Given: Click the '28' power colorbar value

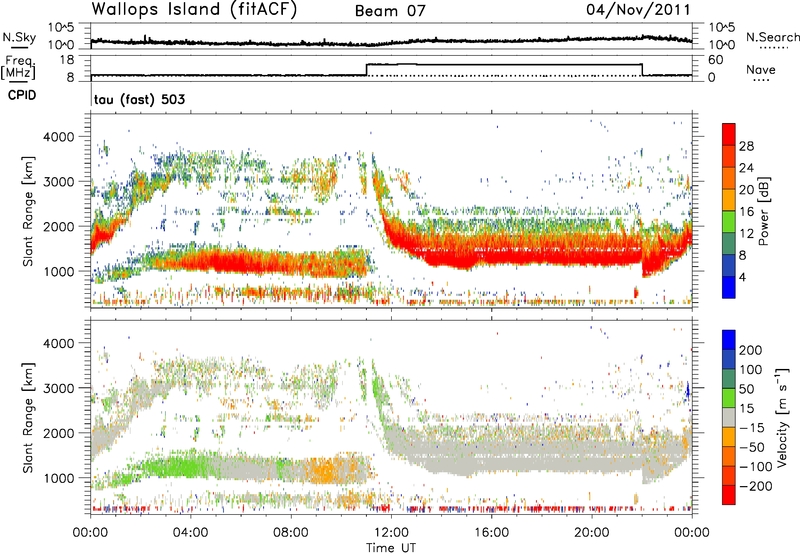Looking at the screenshot, I should pyautogui.click(x=746, y=146).
